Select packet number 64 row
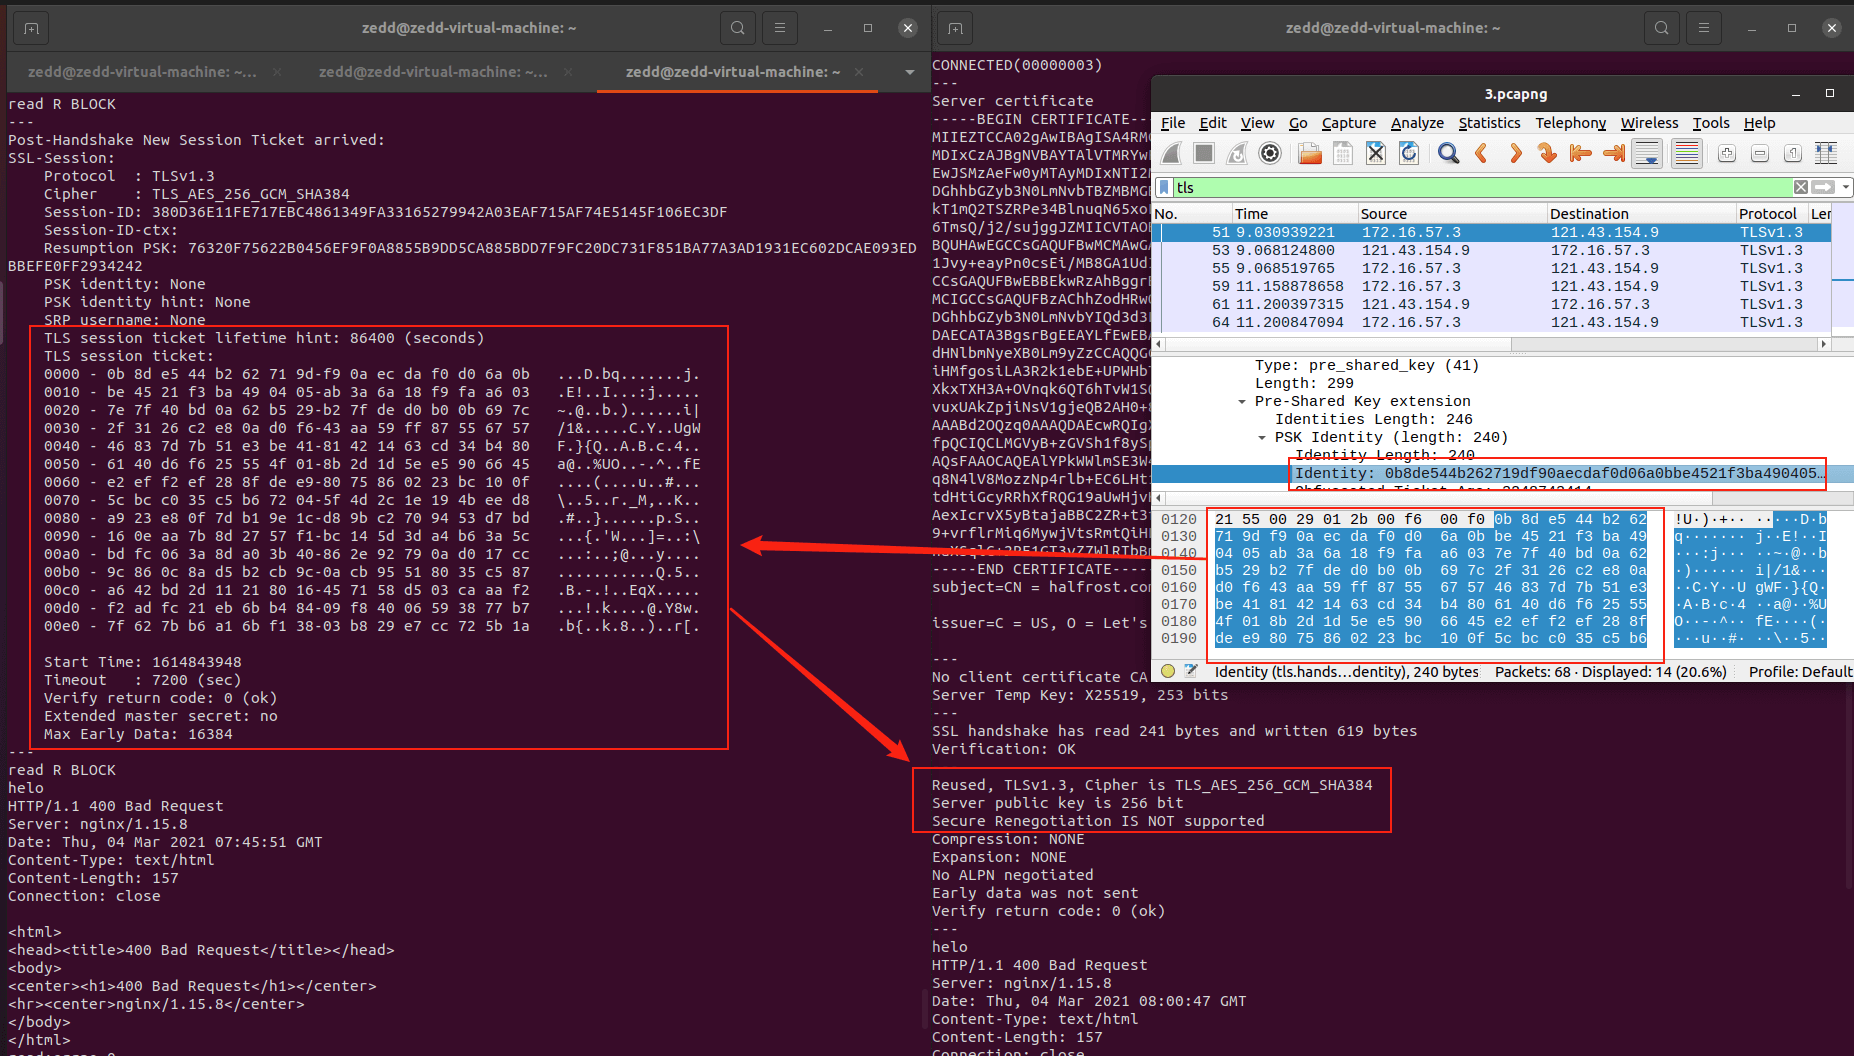1854x1056 pixels. point(1491,322)
